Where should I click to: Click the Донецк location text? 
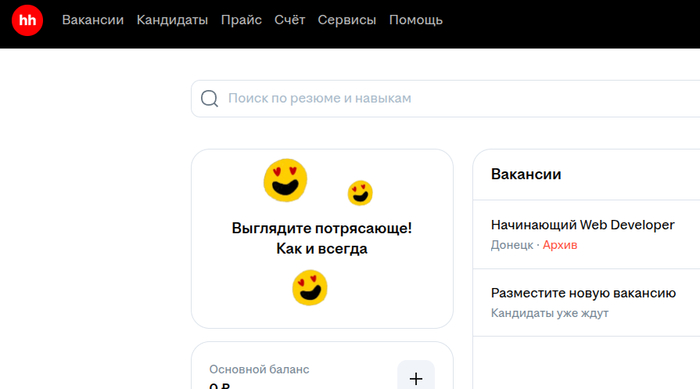(x=512, y=245)
